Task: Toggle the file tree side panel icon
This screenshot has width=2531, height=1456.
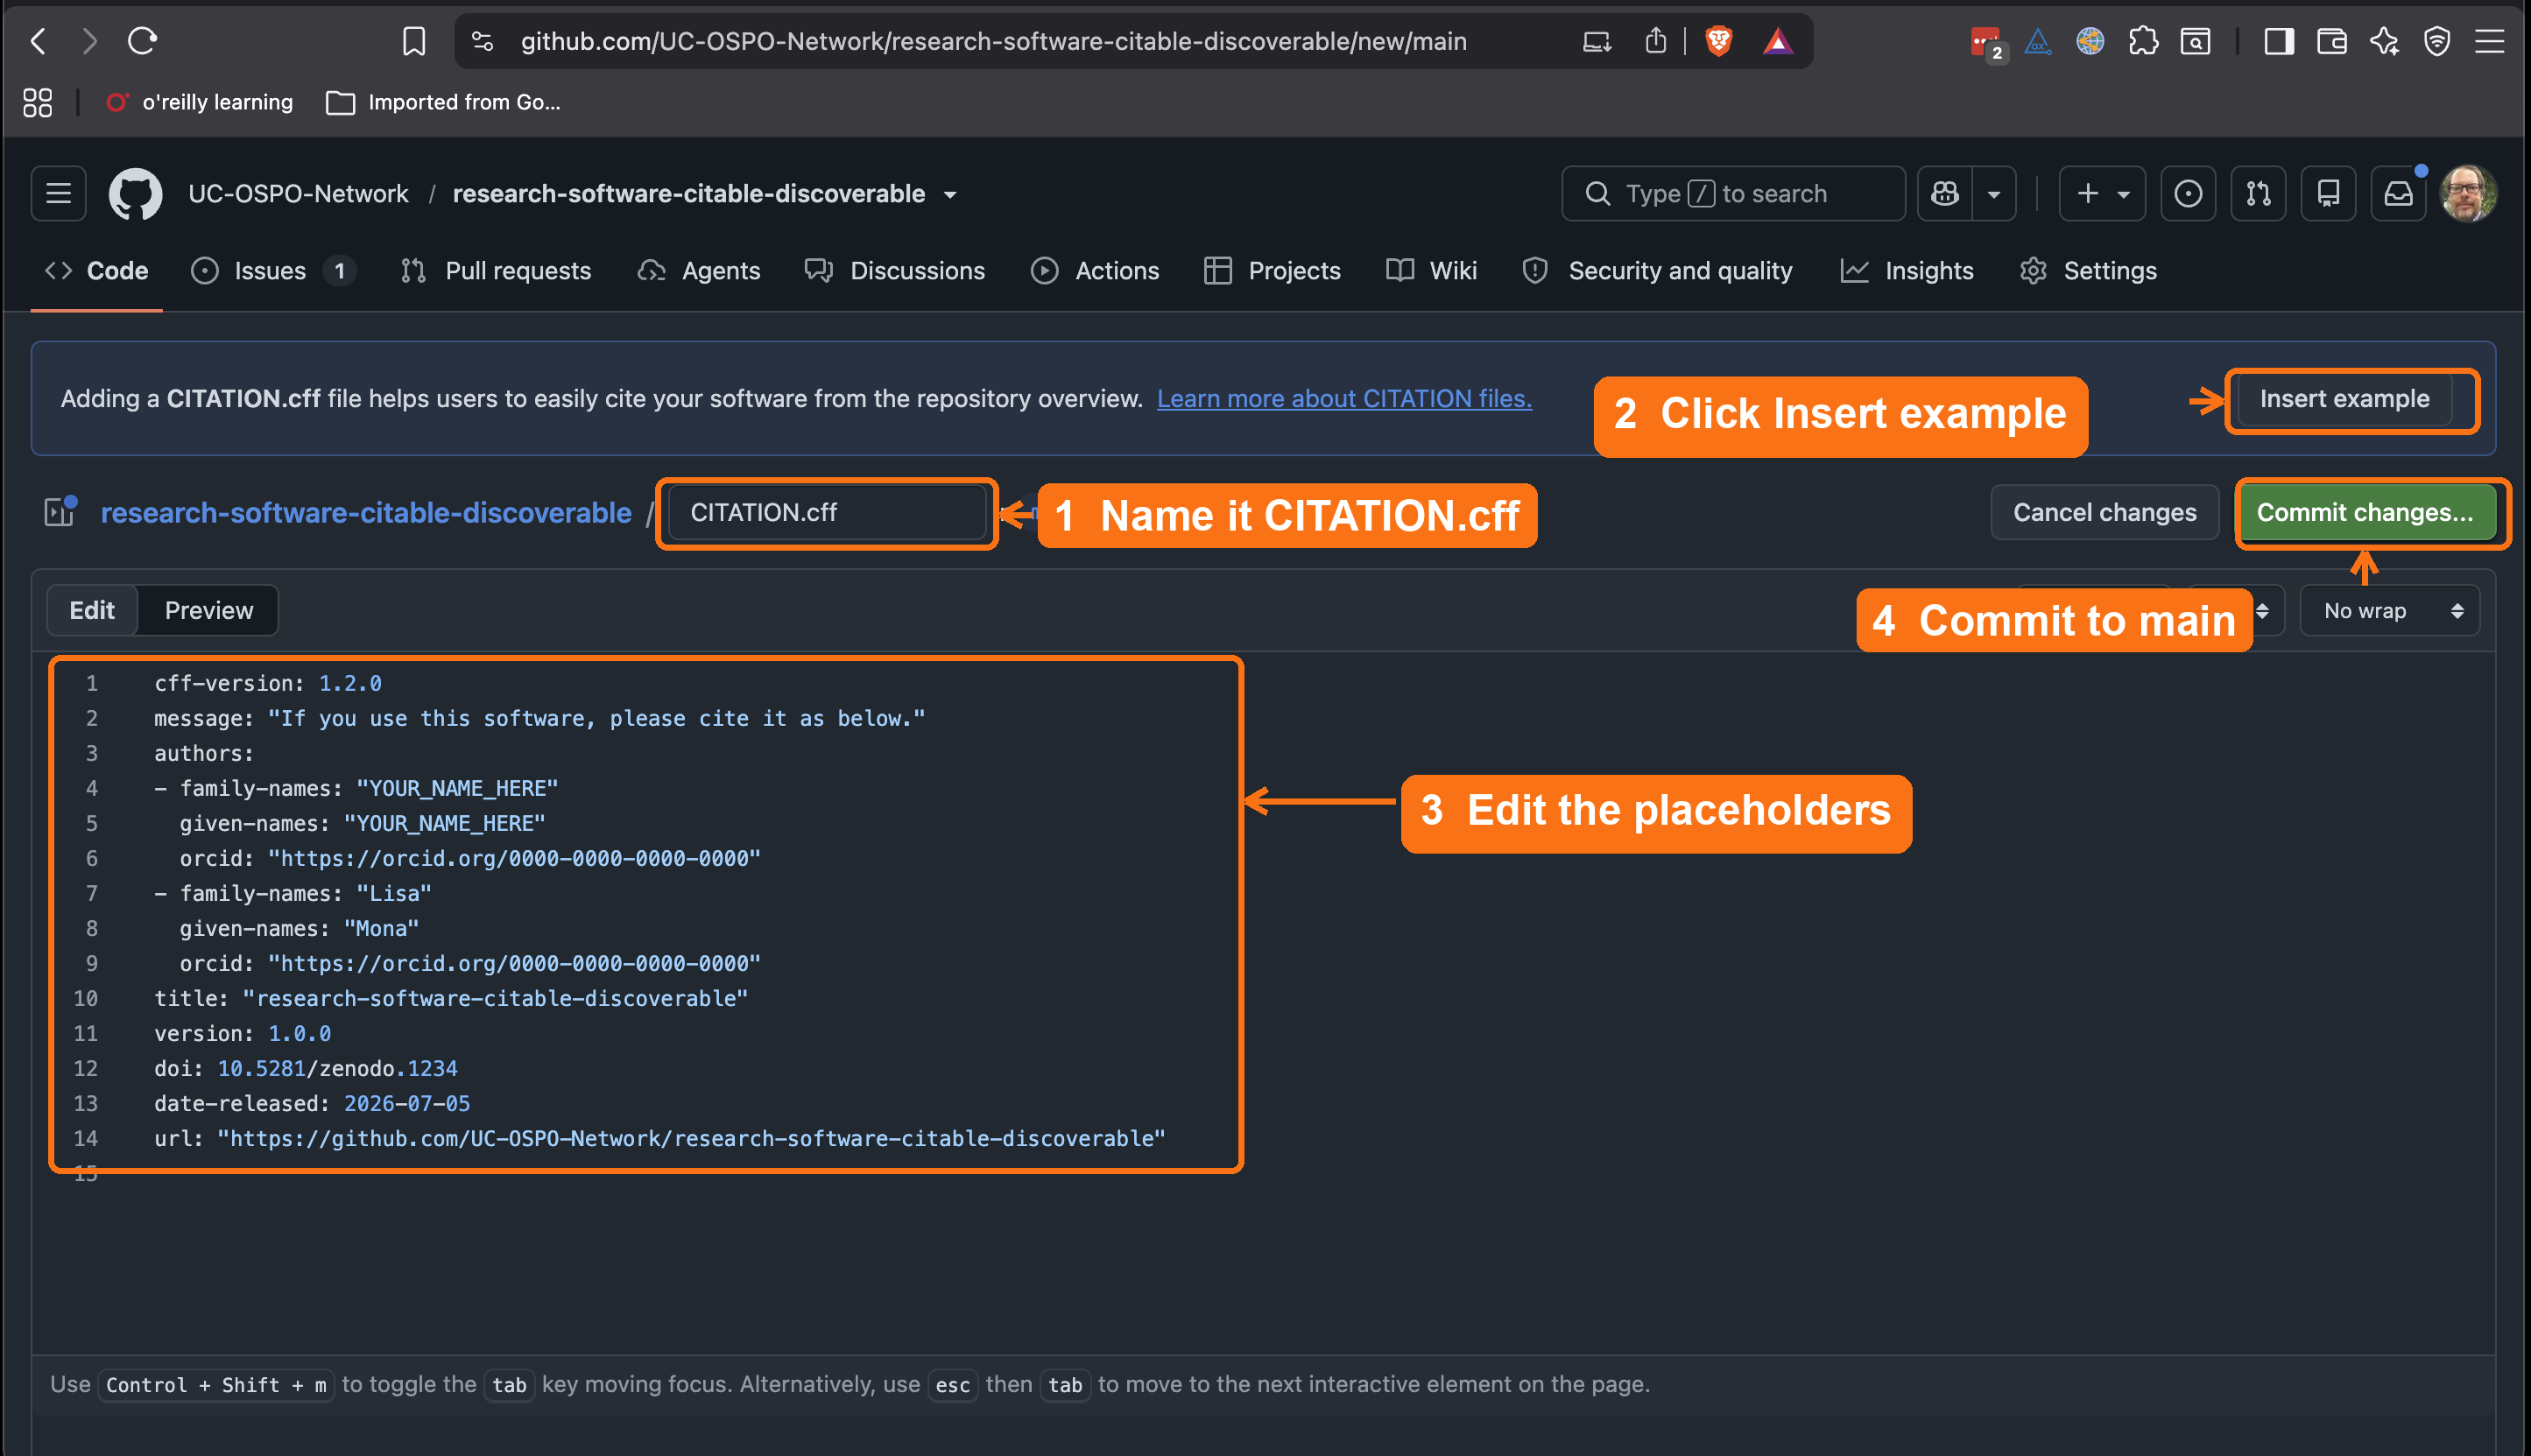Action: point(60,512)
